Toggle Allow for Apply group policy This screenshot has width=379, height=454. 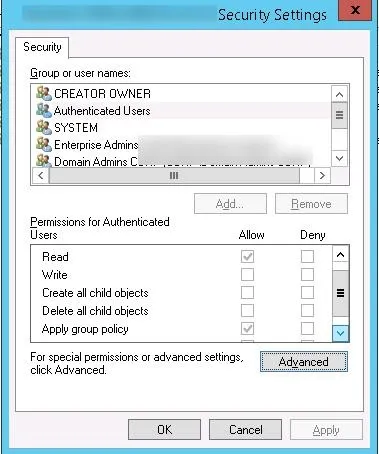point(247,329)
